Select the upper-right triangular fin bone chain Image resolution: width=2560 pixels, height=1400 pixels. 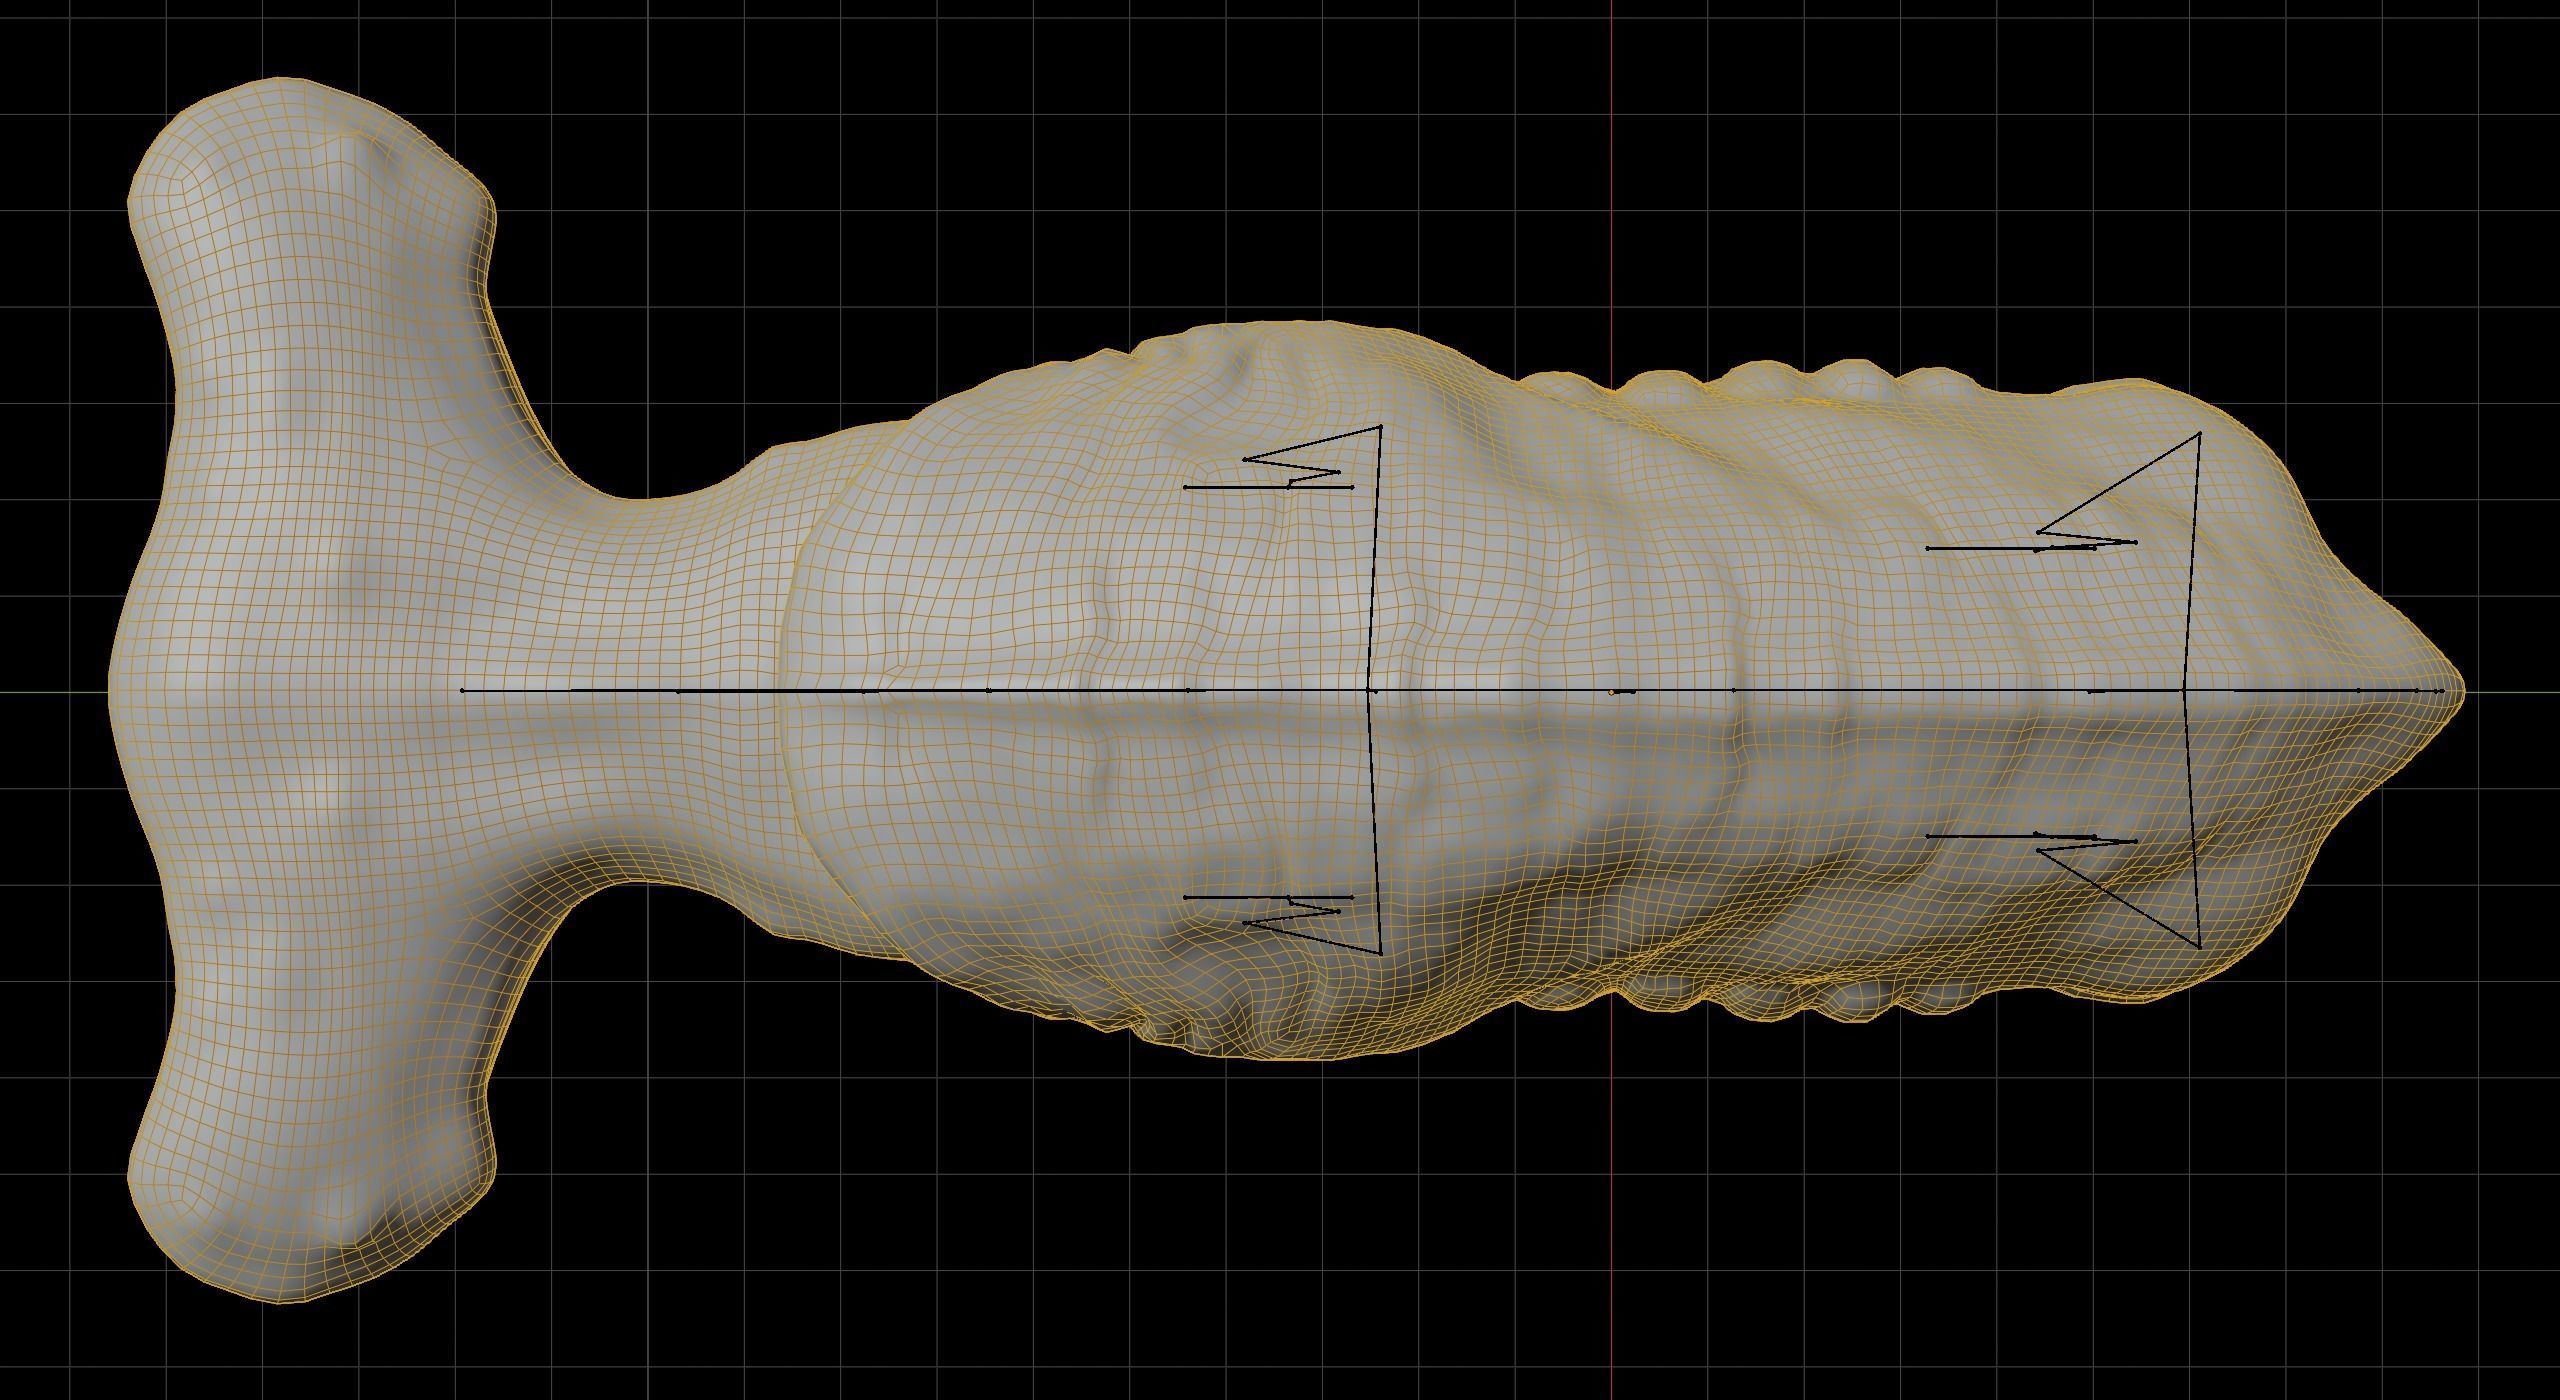[x=2065, y=494]
